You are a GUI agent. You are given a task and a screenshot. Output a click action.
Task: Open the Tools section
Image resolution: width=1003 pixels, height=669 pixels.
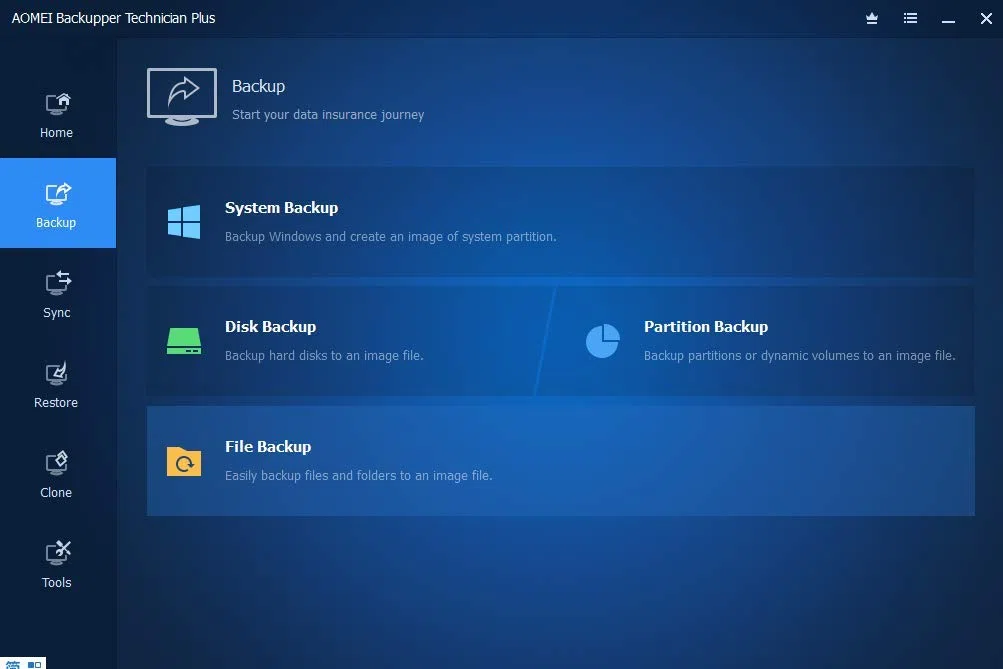pyautogui.click(x=57, y=563)
